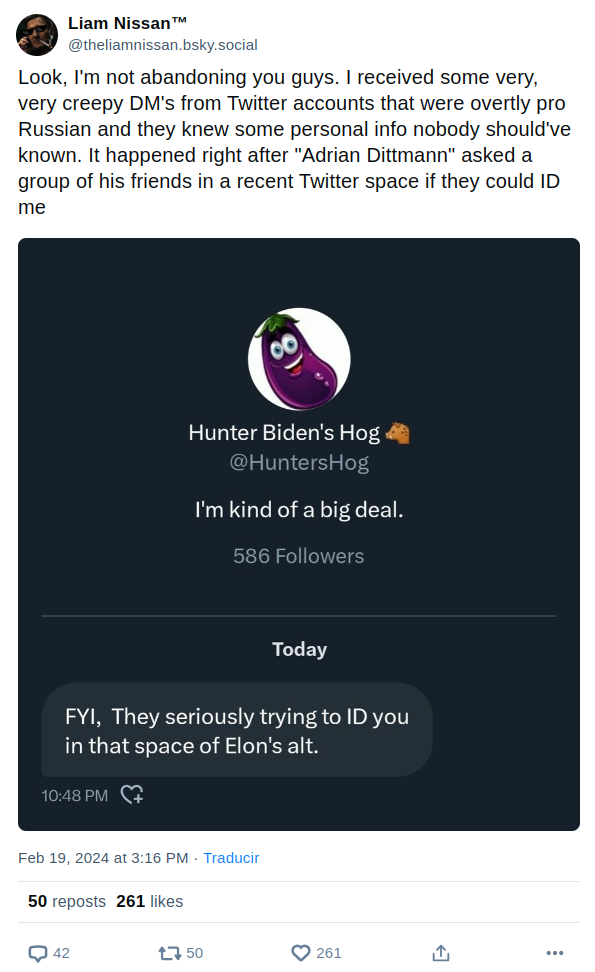Open Liam Nissan's profile avatar
595x972 pixels.
36,34
